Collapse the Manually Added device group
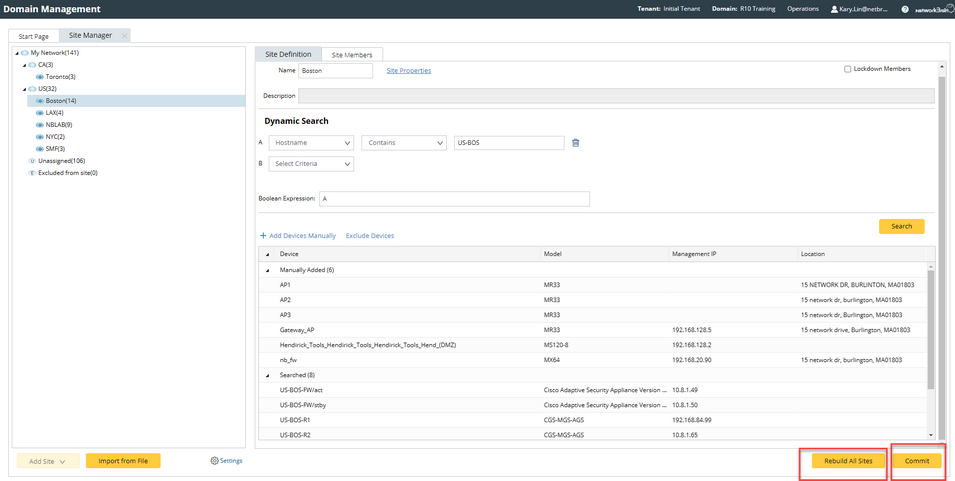This screenshot has width=955, height=481. click(x=267, y=270)
